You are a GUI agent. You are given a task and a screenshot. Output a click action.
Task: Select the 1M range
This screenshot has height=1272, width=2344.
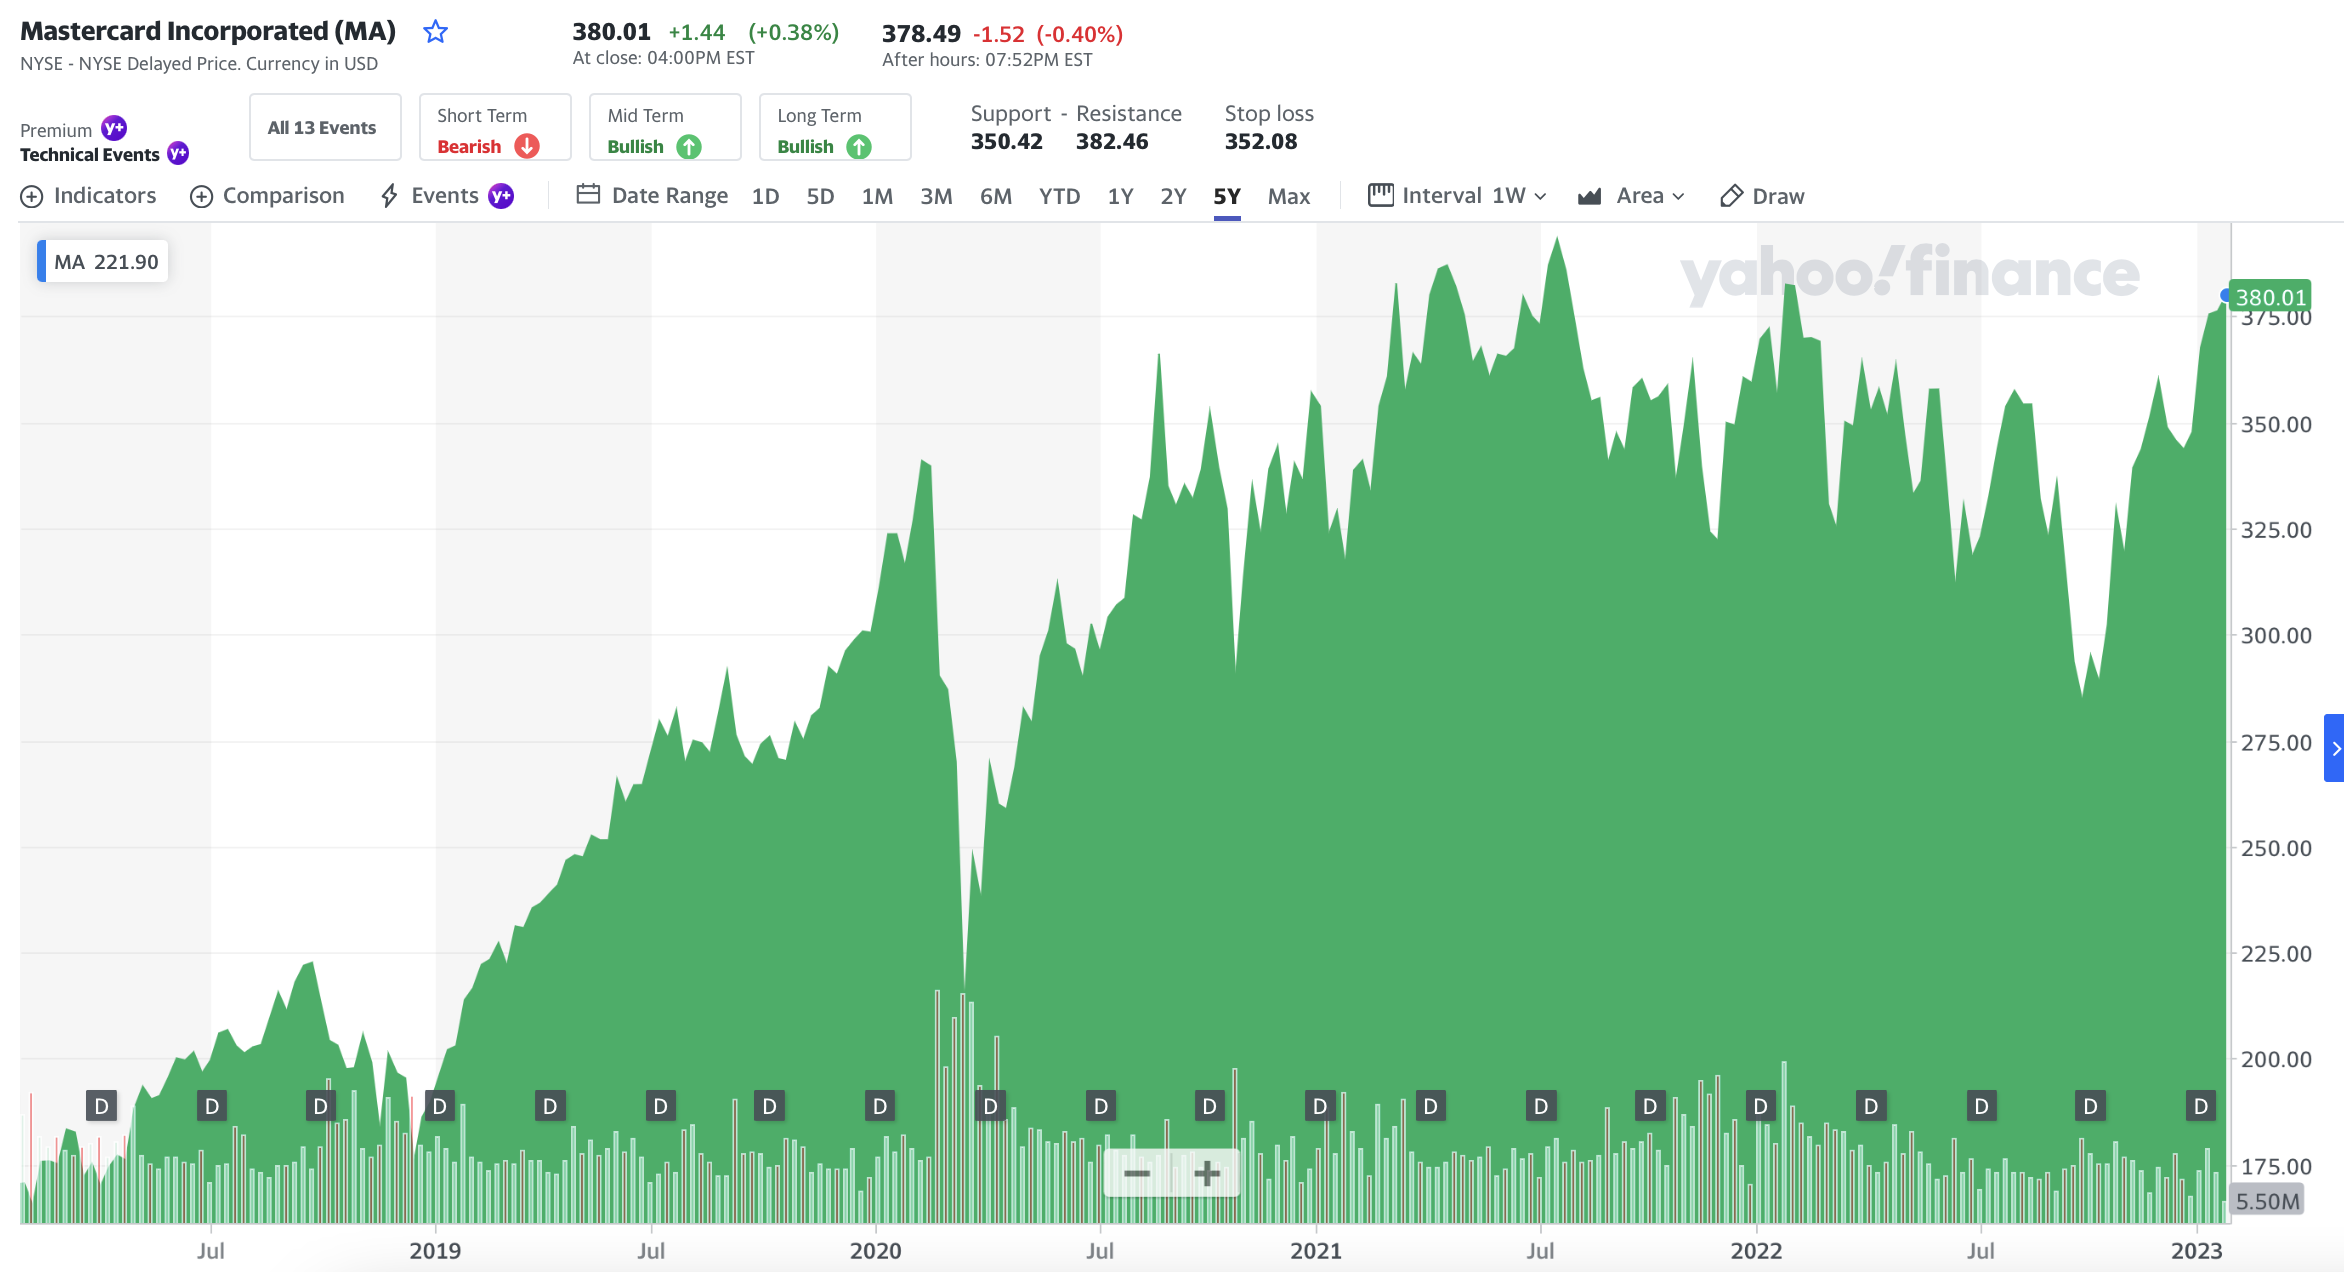coord(877,197)
